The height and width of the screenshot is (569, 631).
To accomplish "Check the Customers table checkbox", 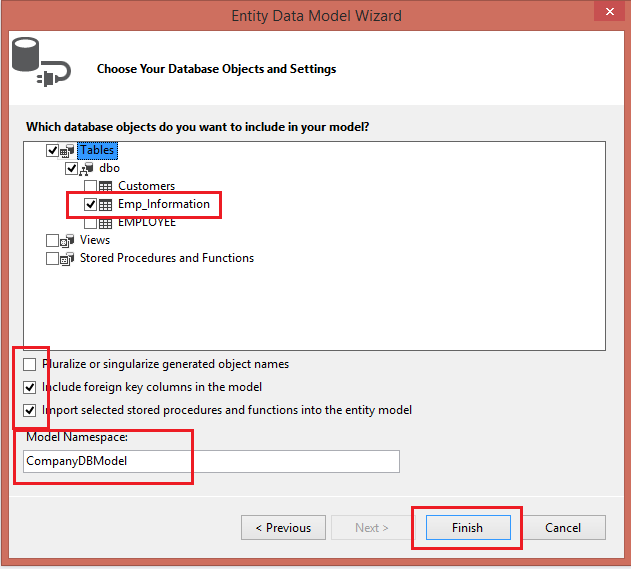I will coord(90,186).
